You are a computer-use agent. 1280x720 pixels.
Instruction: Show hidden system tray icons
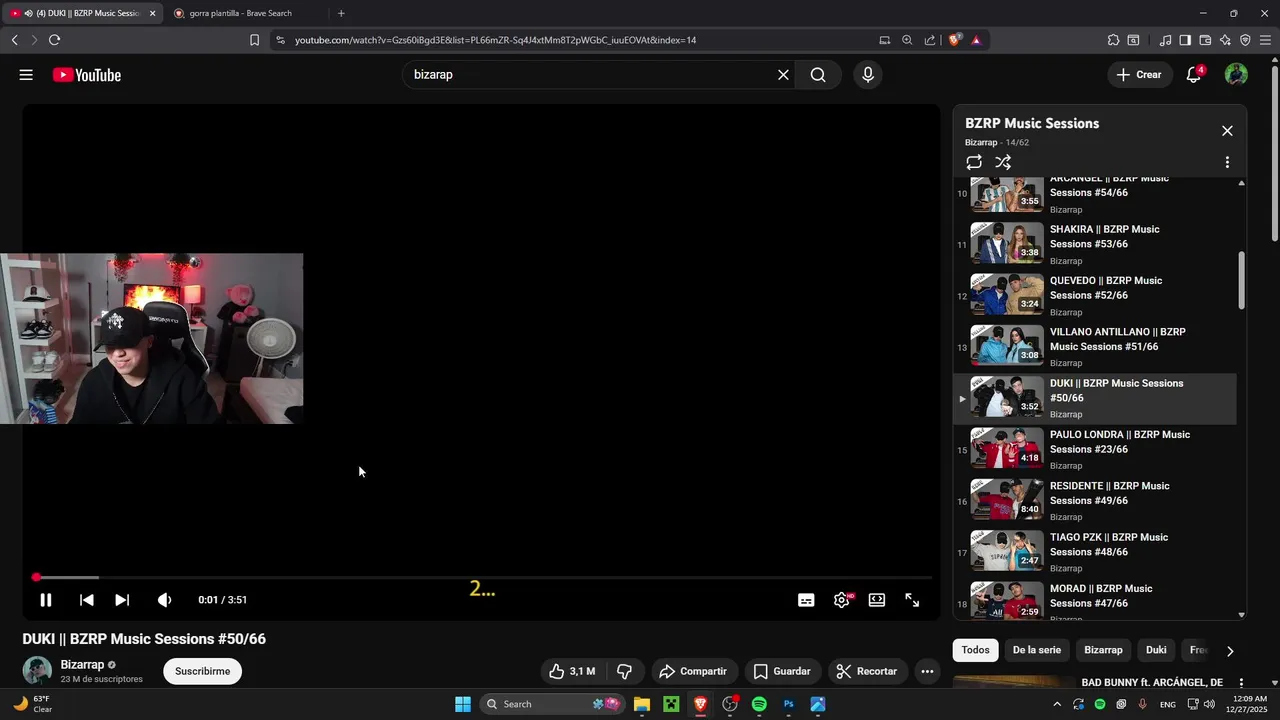[x=1057, y=704]
